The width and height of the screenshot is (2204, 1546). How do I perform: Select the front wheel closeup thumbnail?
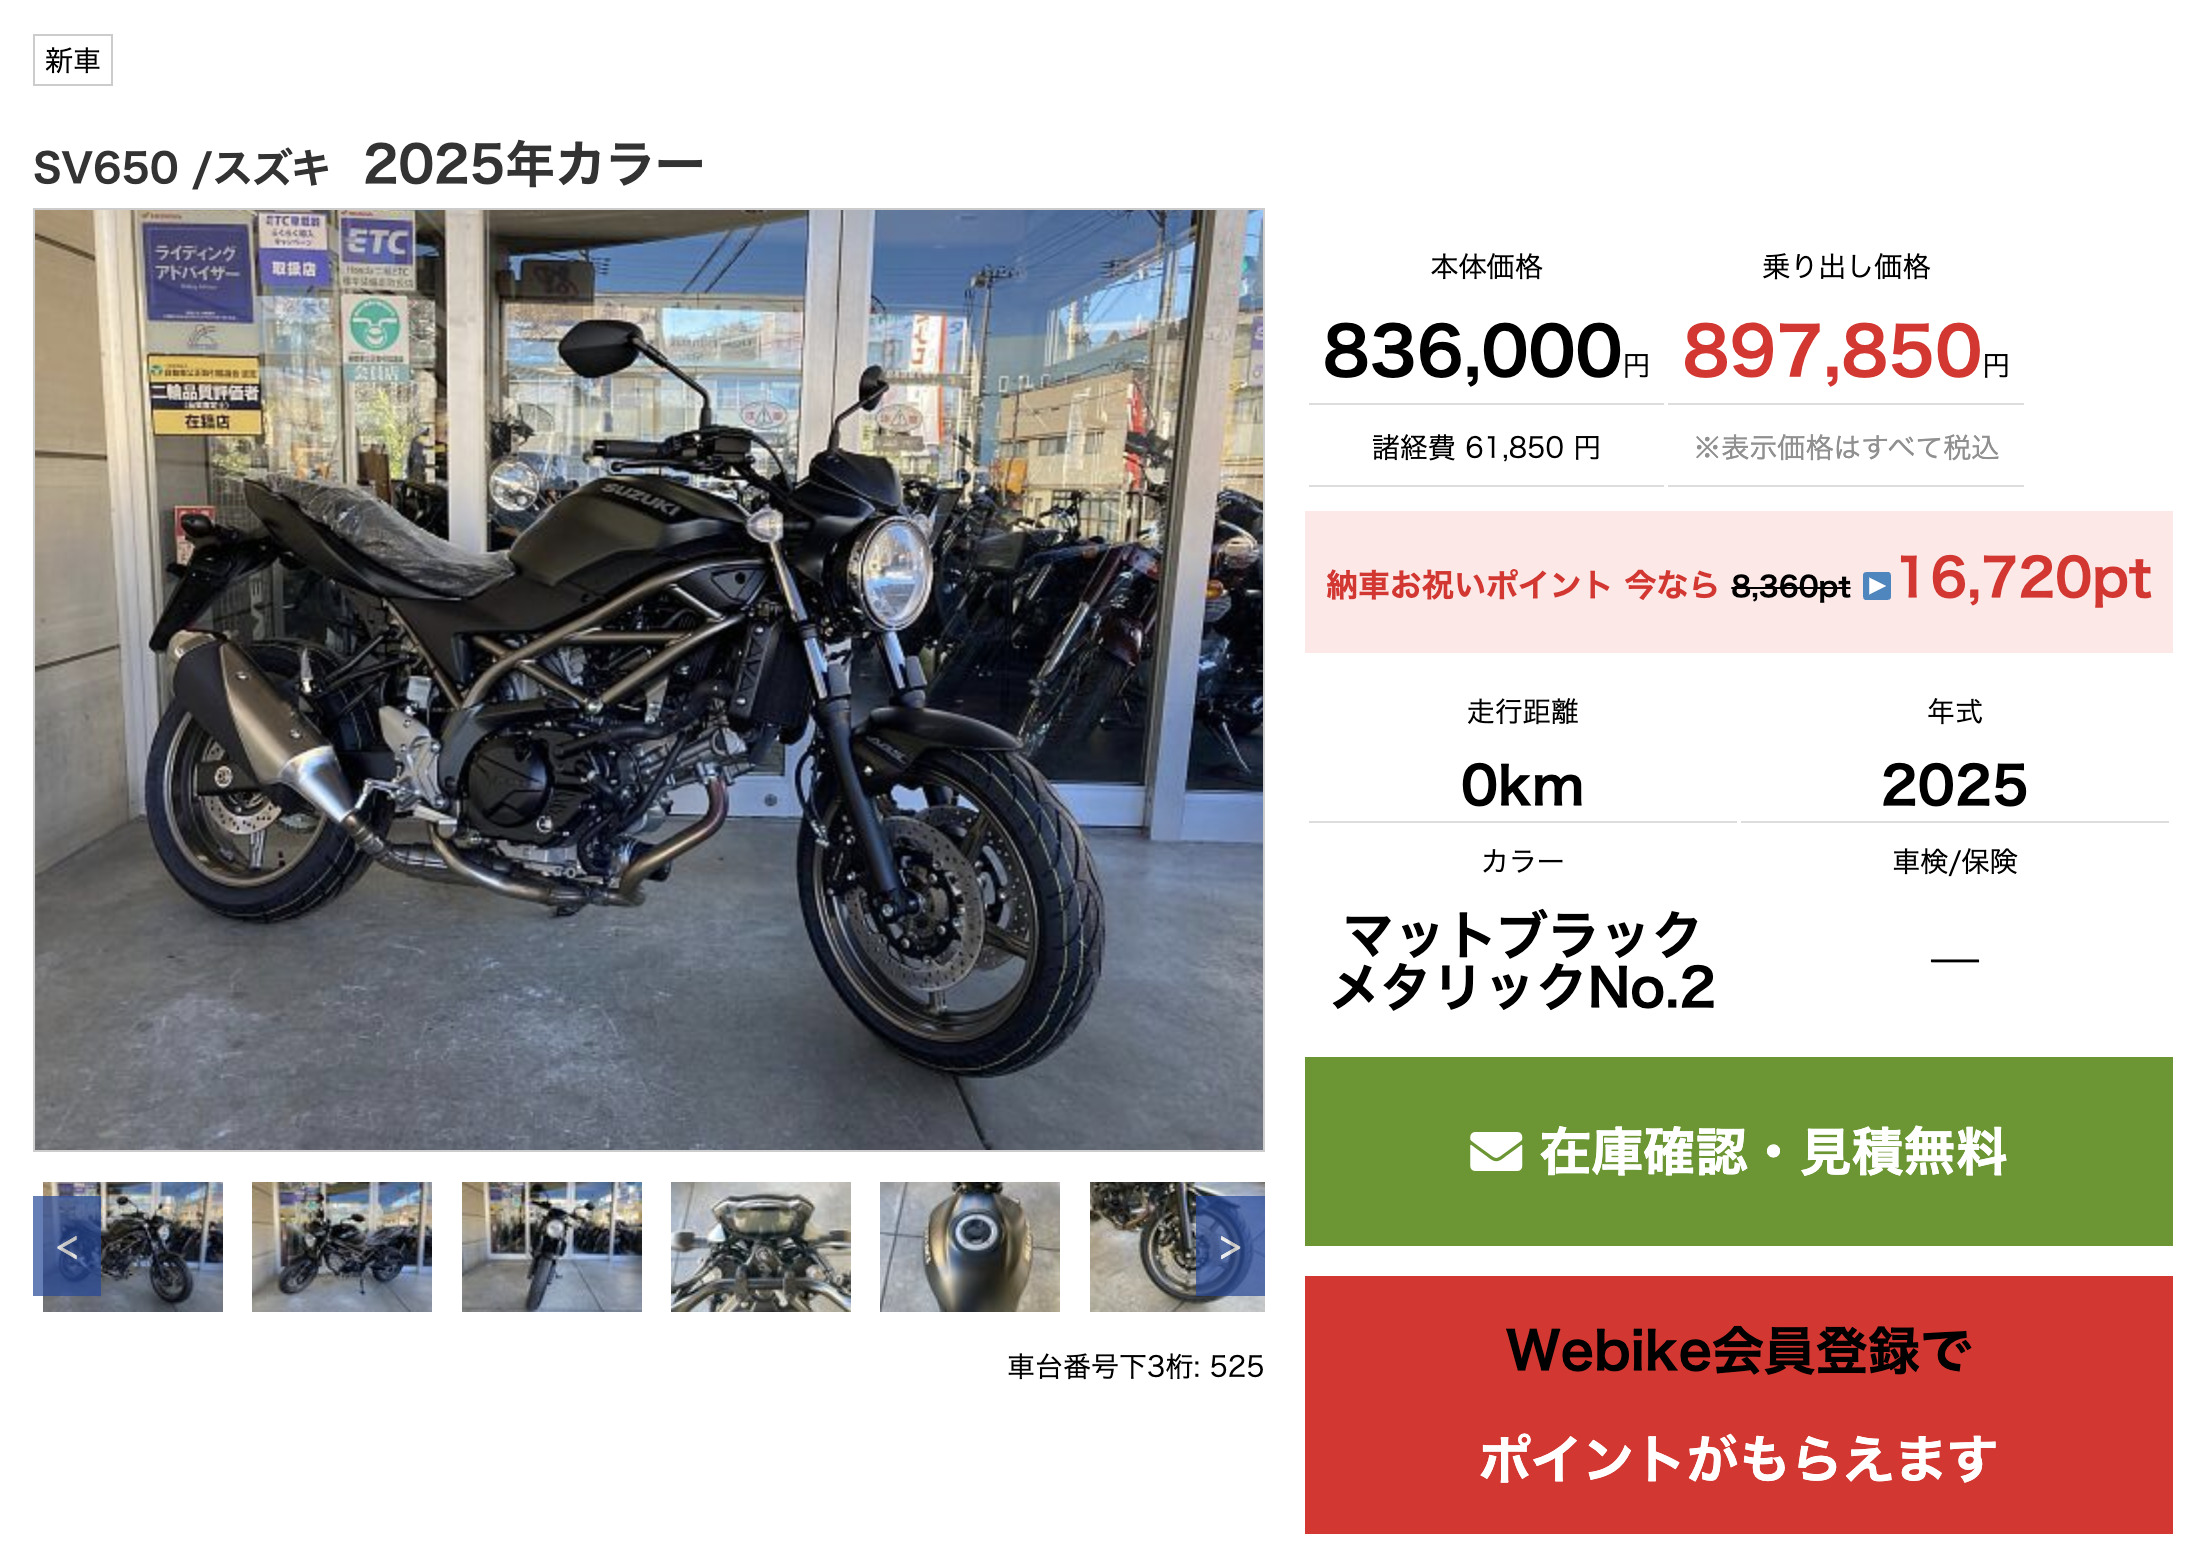1177,1246
